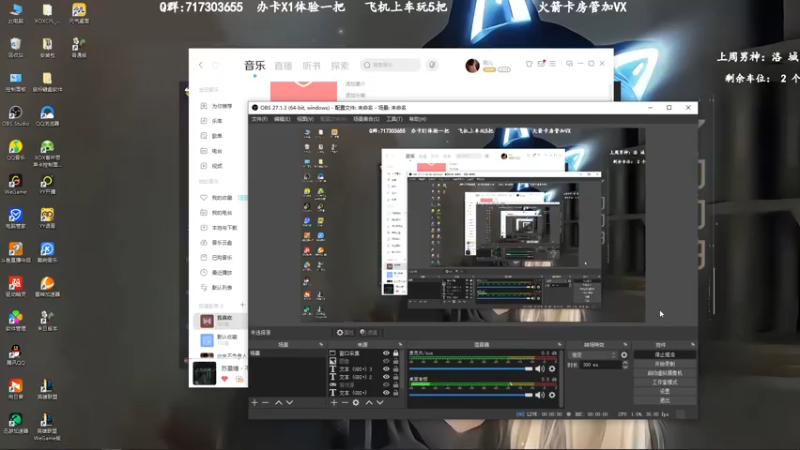Image resolution: width=800 pixels, height=450 pixels.
Task: Move selected source down with chevron
Action: (x=380, y=403)
